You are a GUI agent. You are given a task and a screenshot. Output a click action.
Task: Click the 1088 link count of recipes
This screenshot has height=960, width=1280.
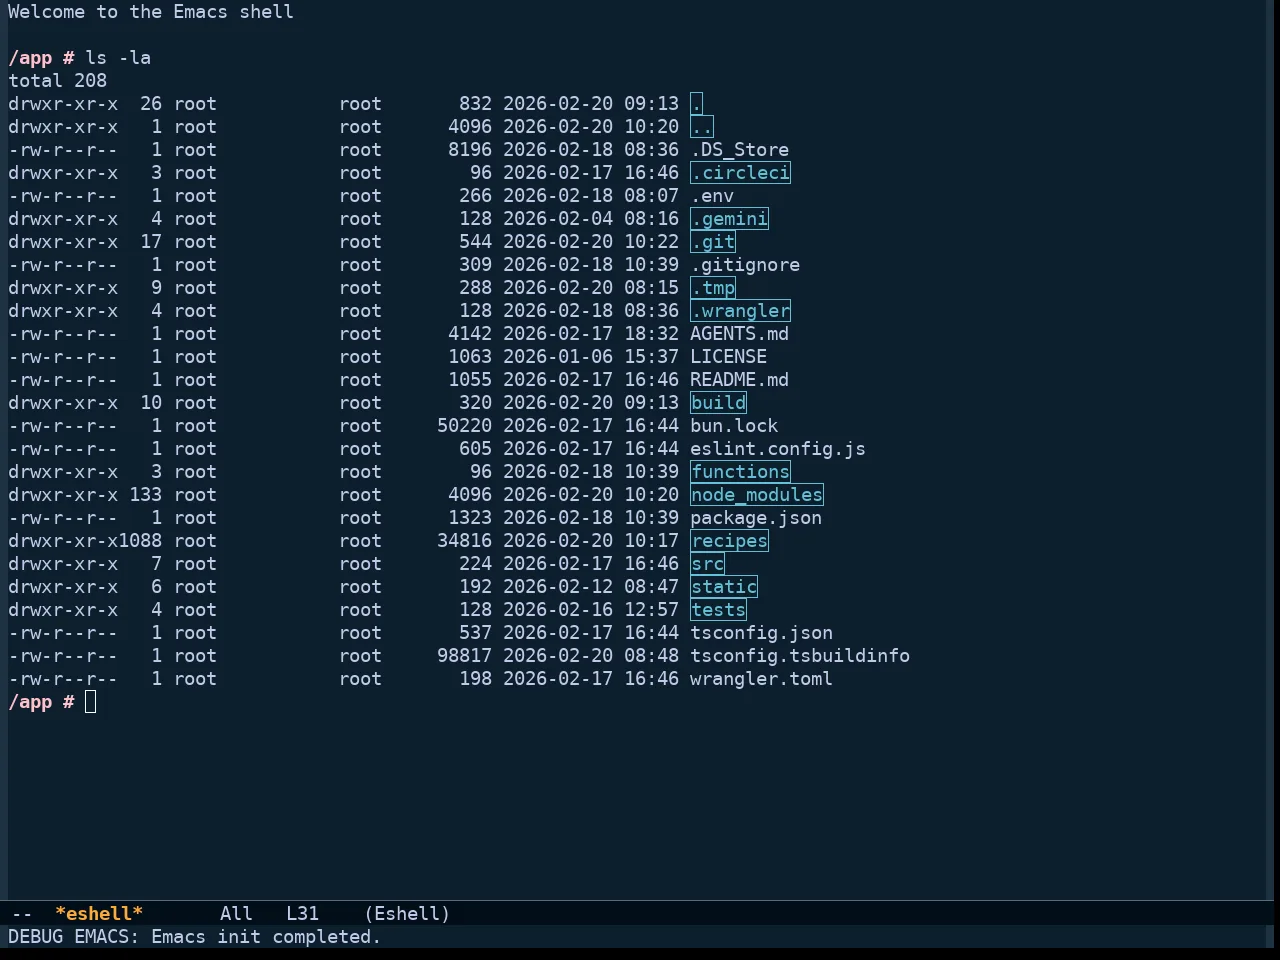[140, 541]
